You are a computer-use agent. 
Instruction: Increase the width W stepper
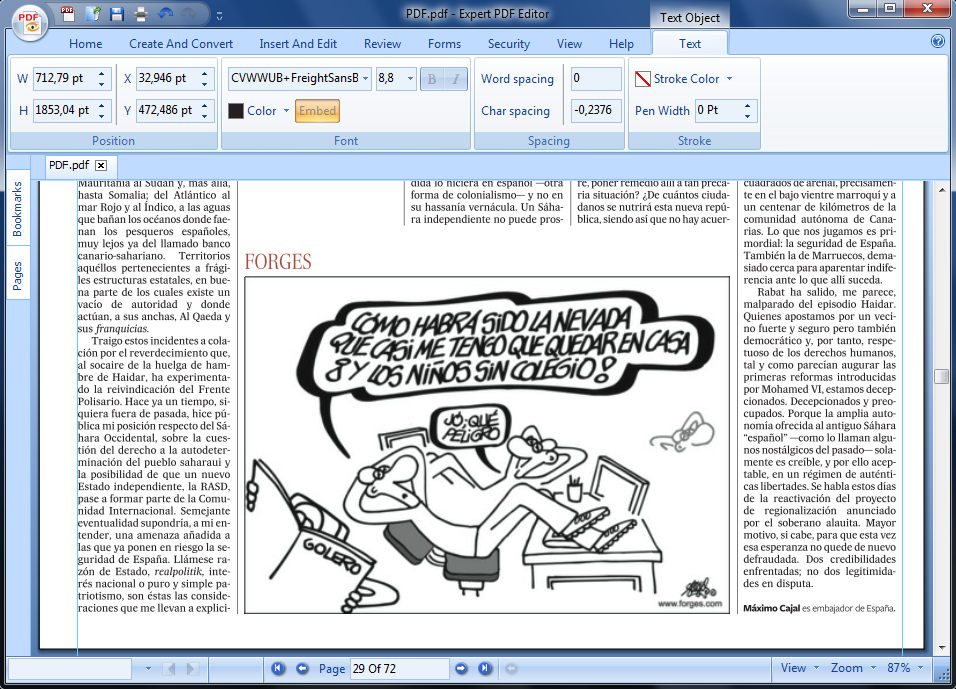click(101, 73)
